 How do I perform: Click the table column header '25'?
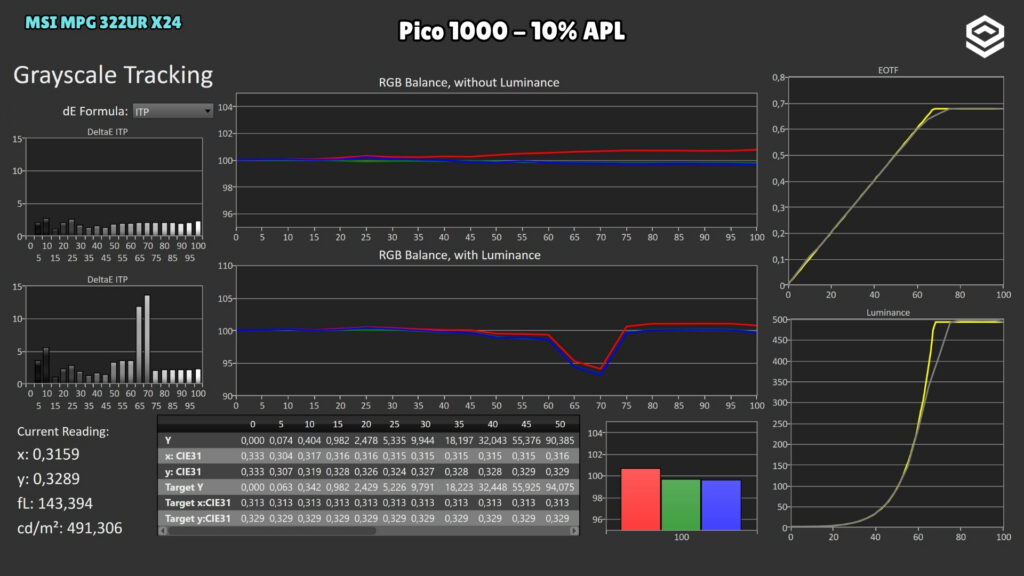click(394, 424)
